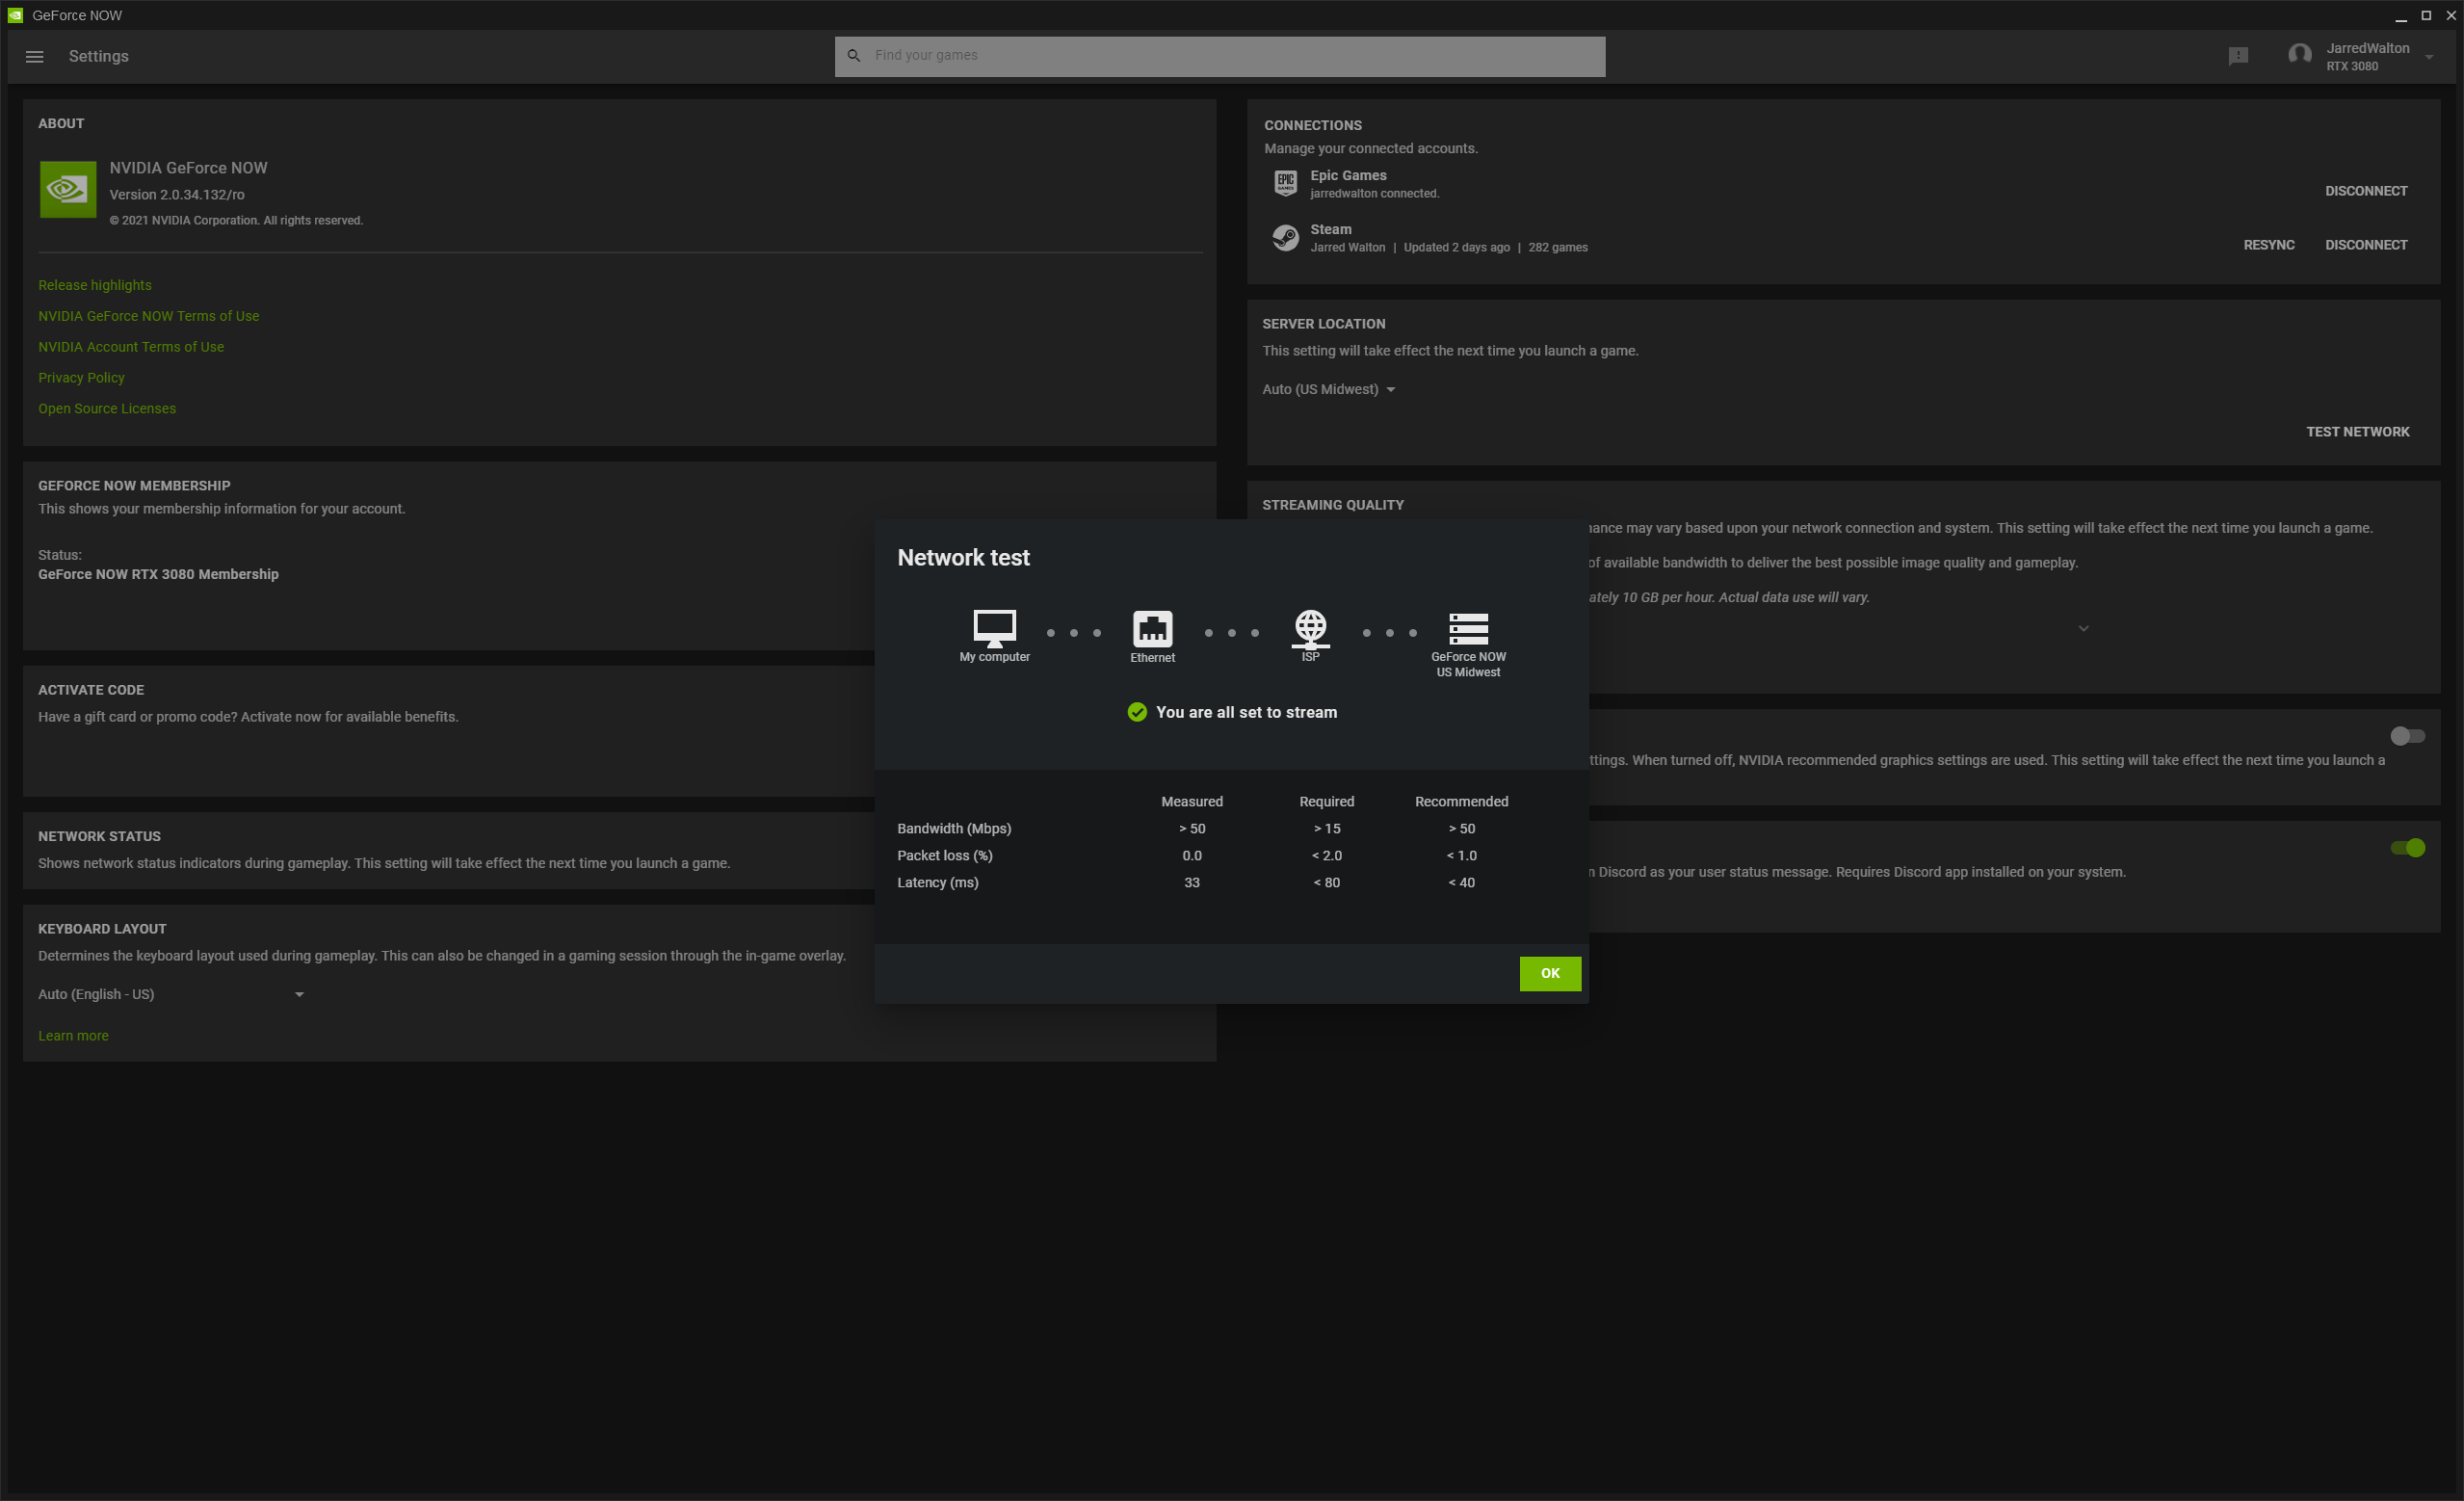Click the Release Highlights link
Image resolution: width=2464 pixels, height=1501 pixels.
(x=95, y=285)
